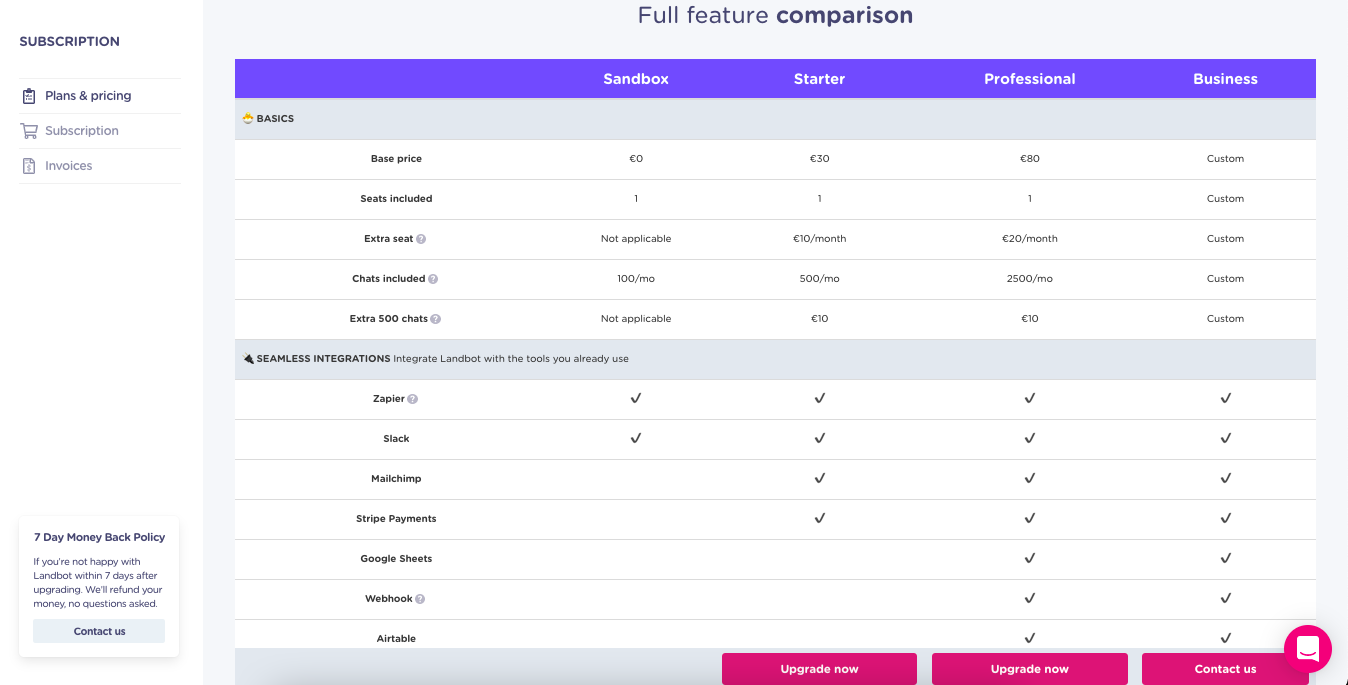Click Not applicable in Extra 500 chats row

636,319
